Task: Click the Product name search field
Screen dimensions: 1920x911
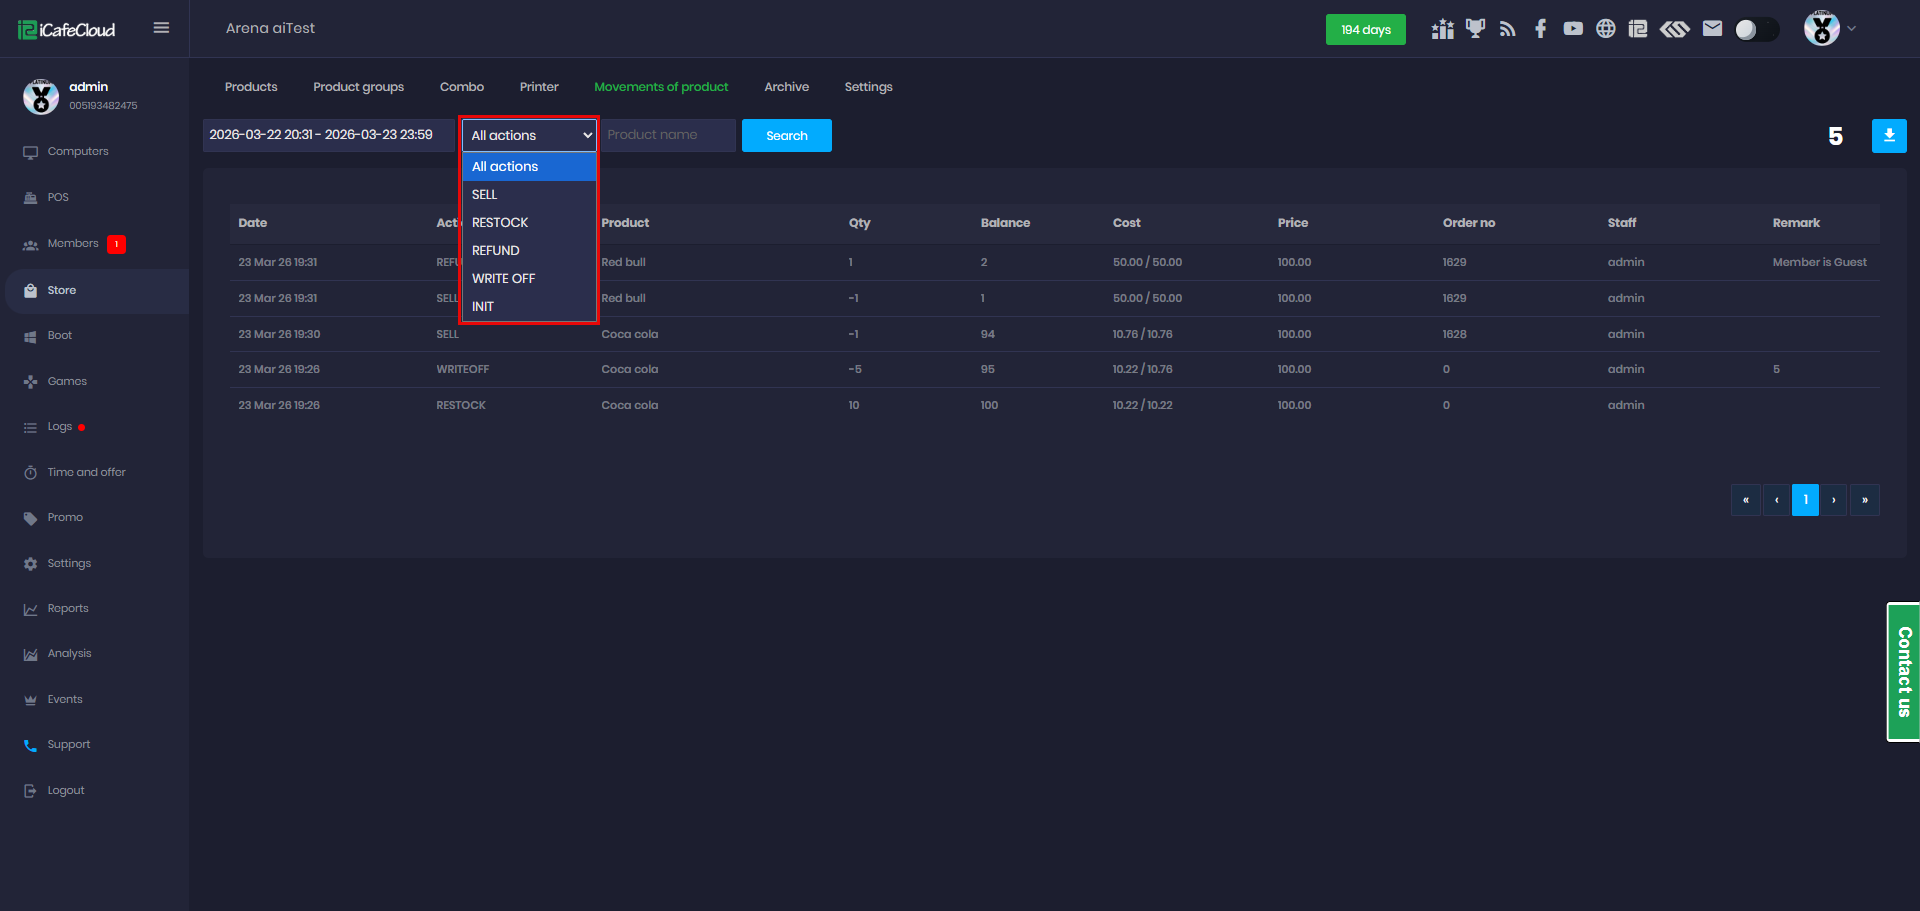Action: pyautogui.click(x=667, y=135)
